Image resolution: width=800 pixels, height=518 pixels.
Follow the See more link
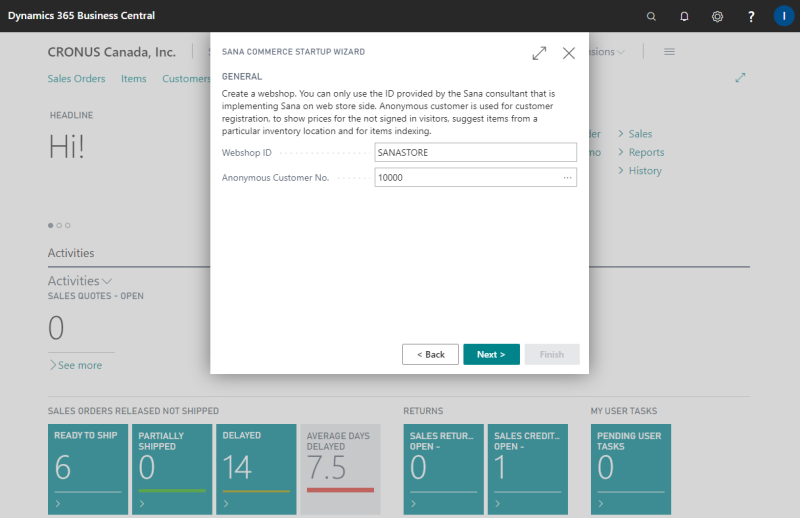[76, 365]
